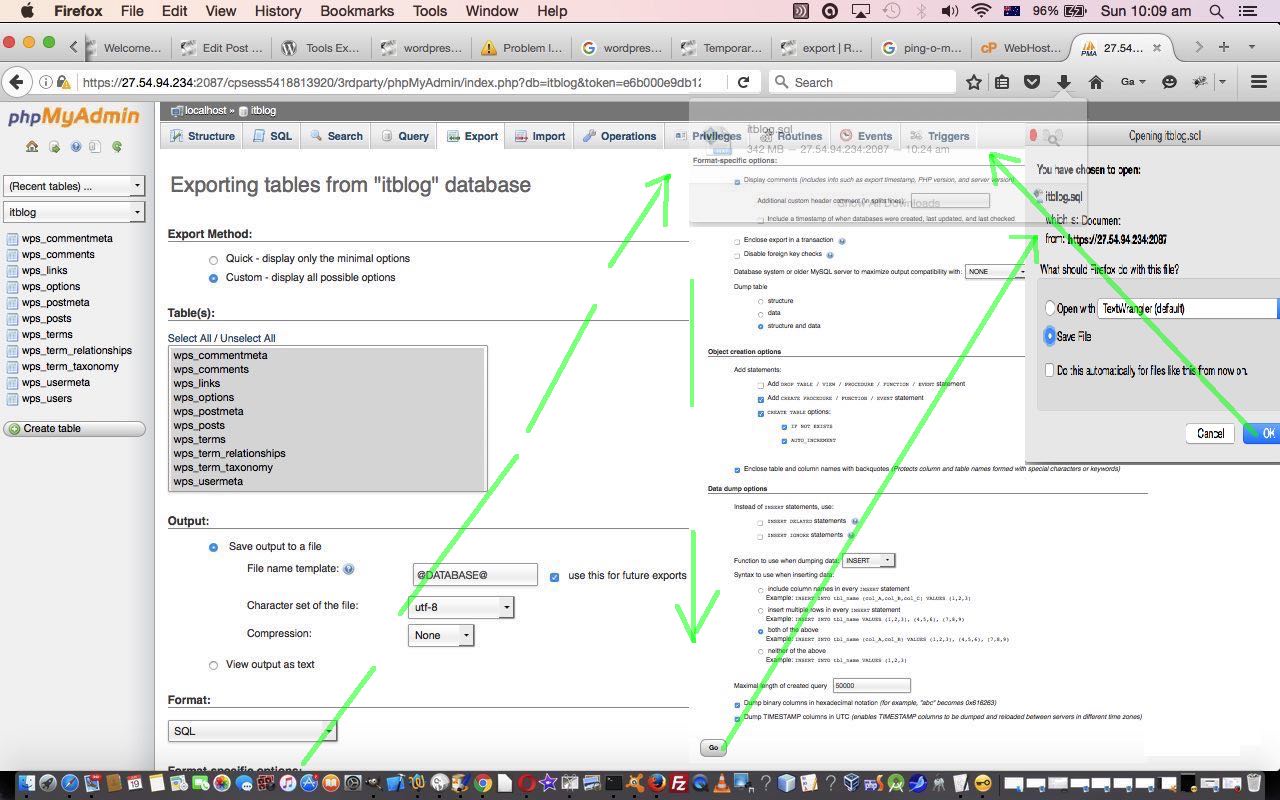The height and width of the screenshot is (800, 1280).
Task: Open the Recent tables dropdown
Action: pyautogui.click(x=75, y=186)
